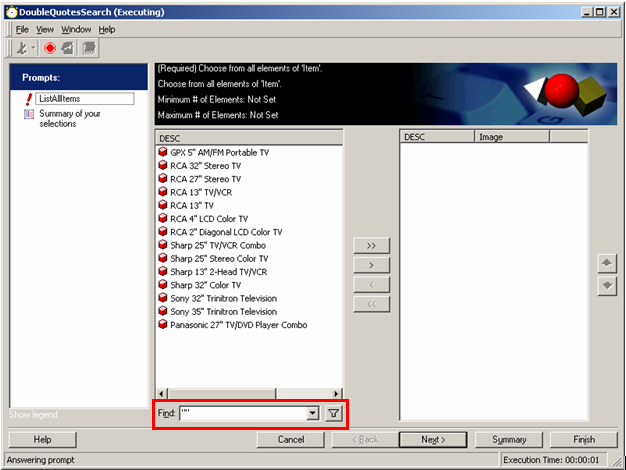
Task: Select Sharp 25" Stereo Color TV
Action: (x=219, y=258)
